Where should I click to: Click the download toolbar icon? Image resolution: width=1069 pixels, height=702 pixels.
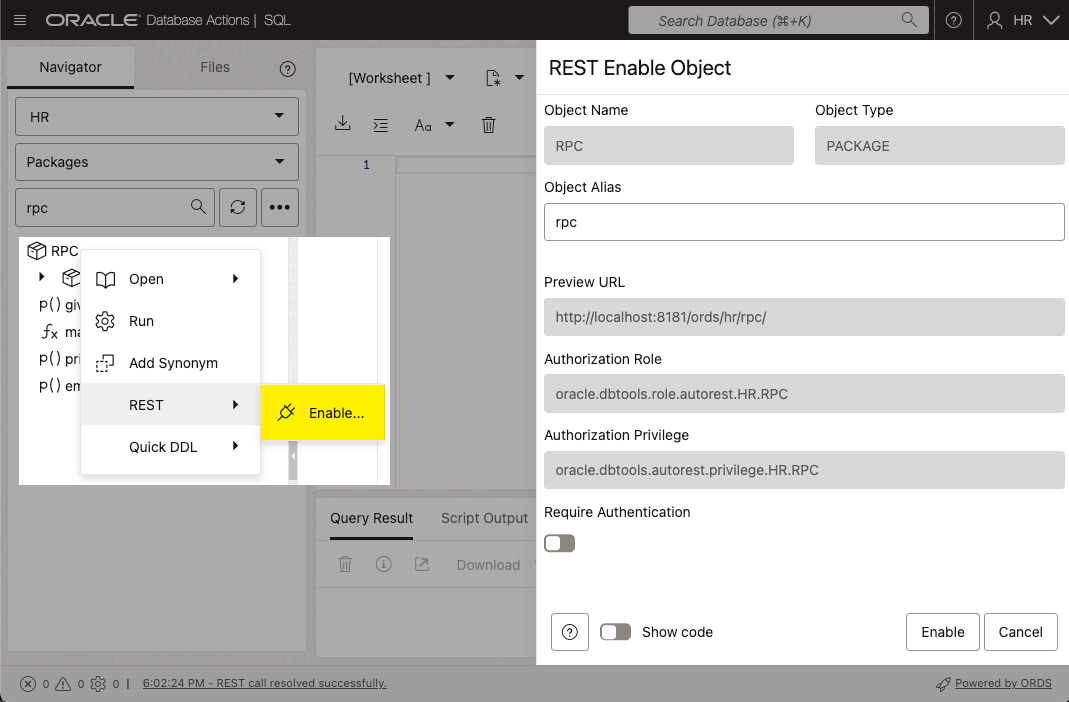[343, 124]
